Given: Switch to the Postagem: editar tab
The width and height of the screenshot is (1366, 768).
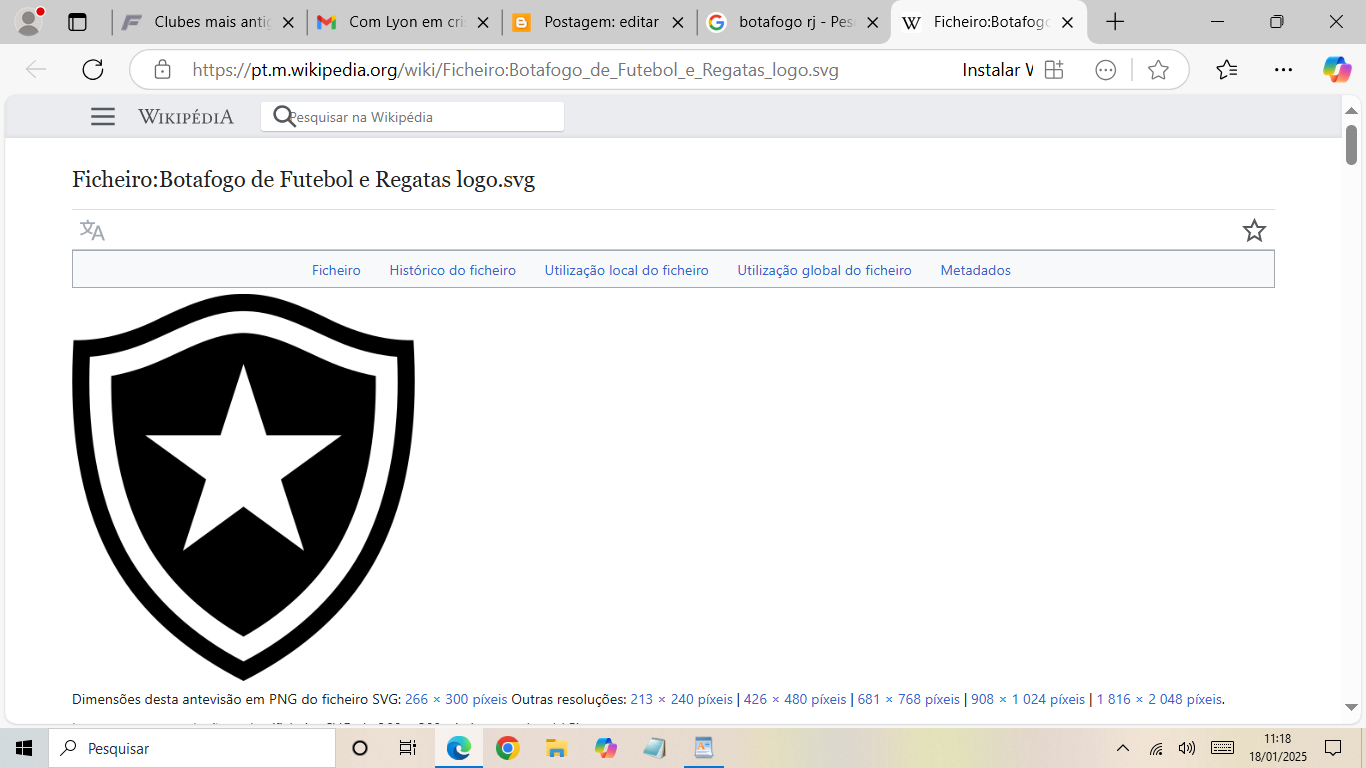Looking at the screenshot, I should point(599,22).
